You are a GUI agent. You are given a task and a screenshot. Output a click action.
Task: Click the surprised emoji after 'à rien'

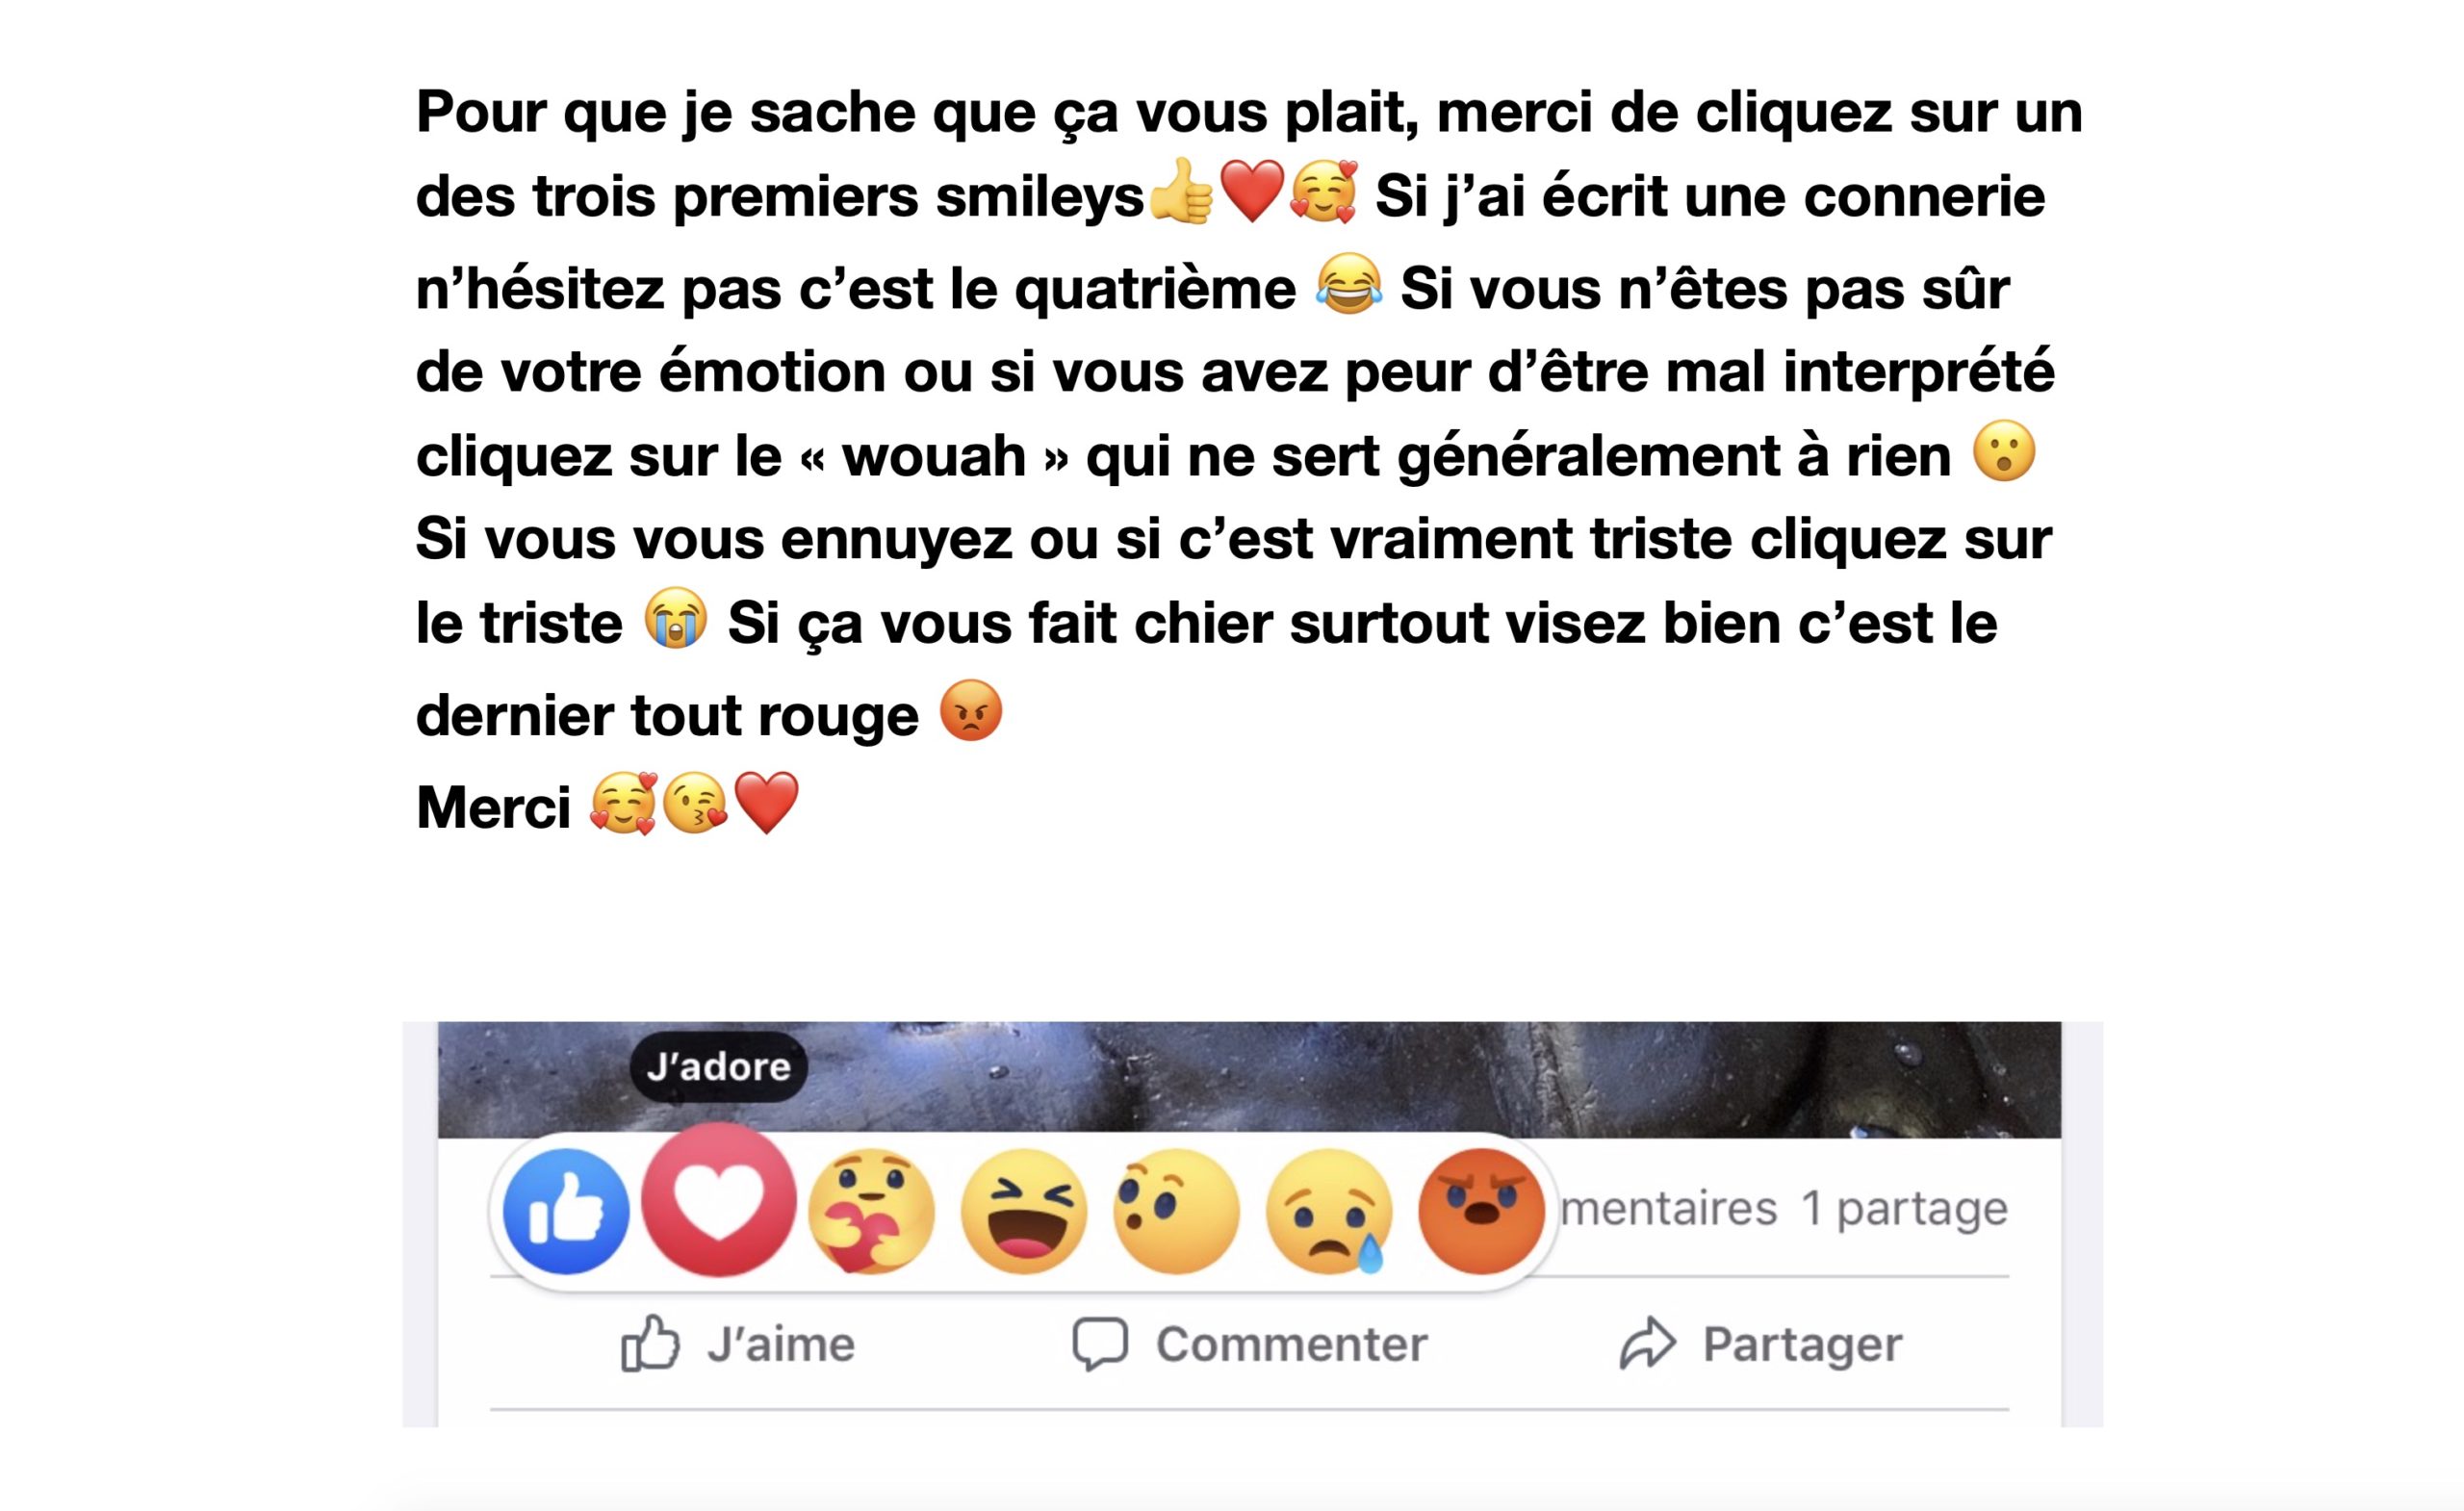click(x=2004, y=451)
